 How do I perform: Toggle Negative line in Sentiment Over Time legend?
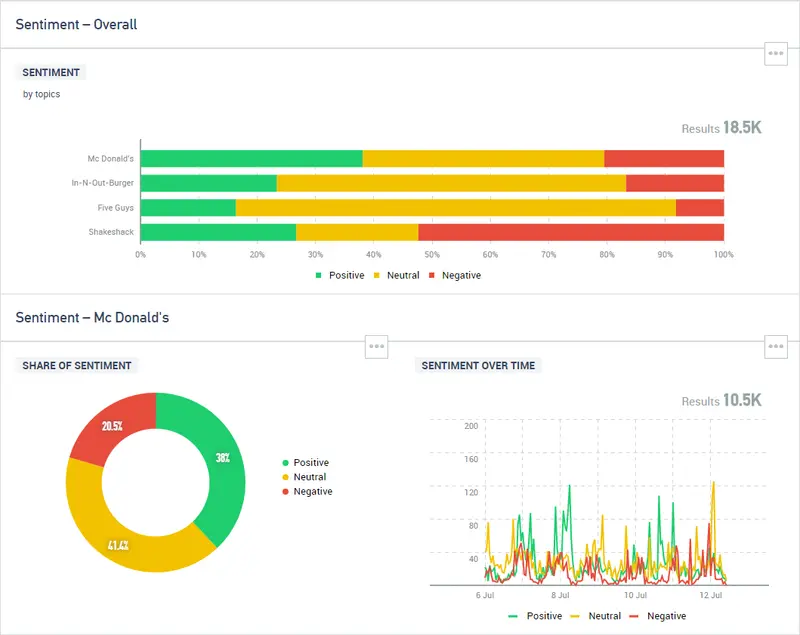659,616
